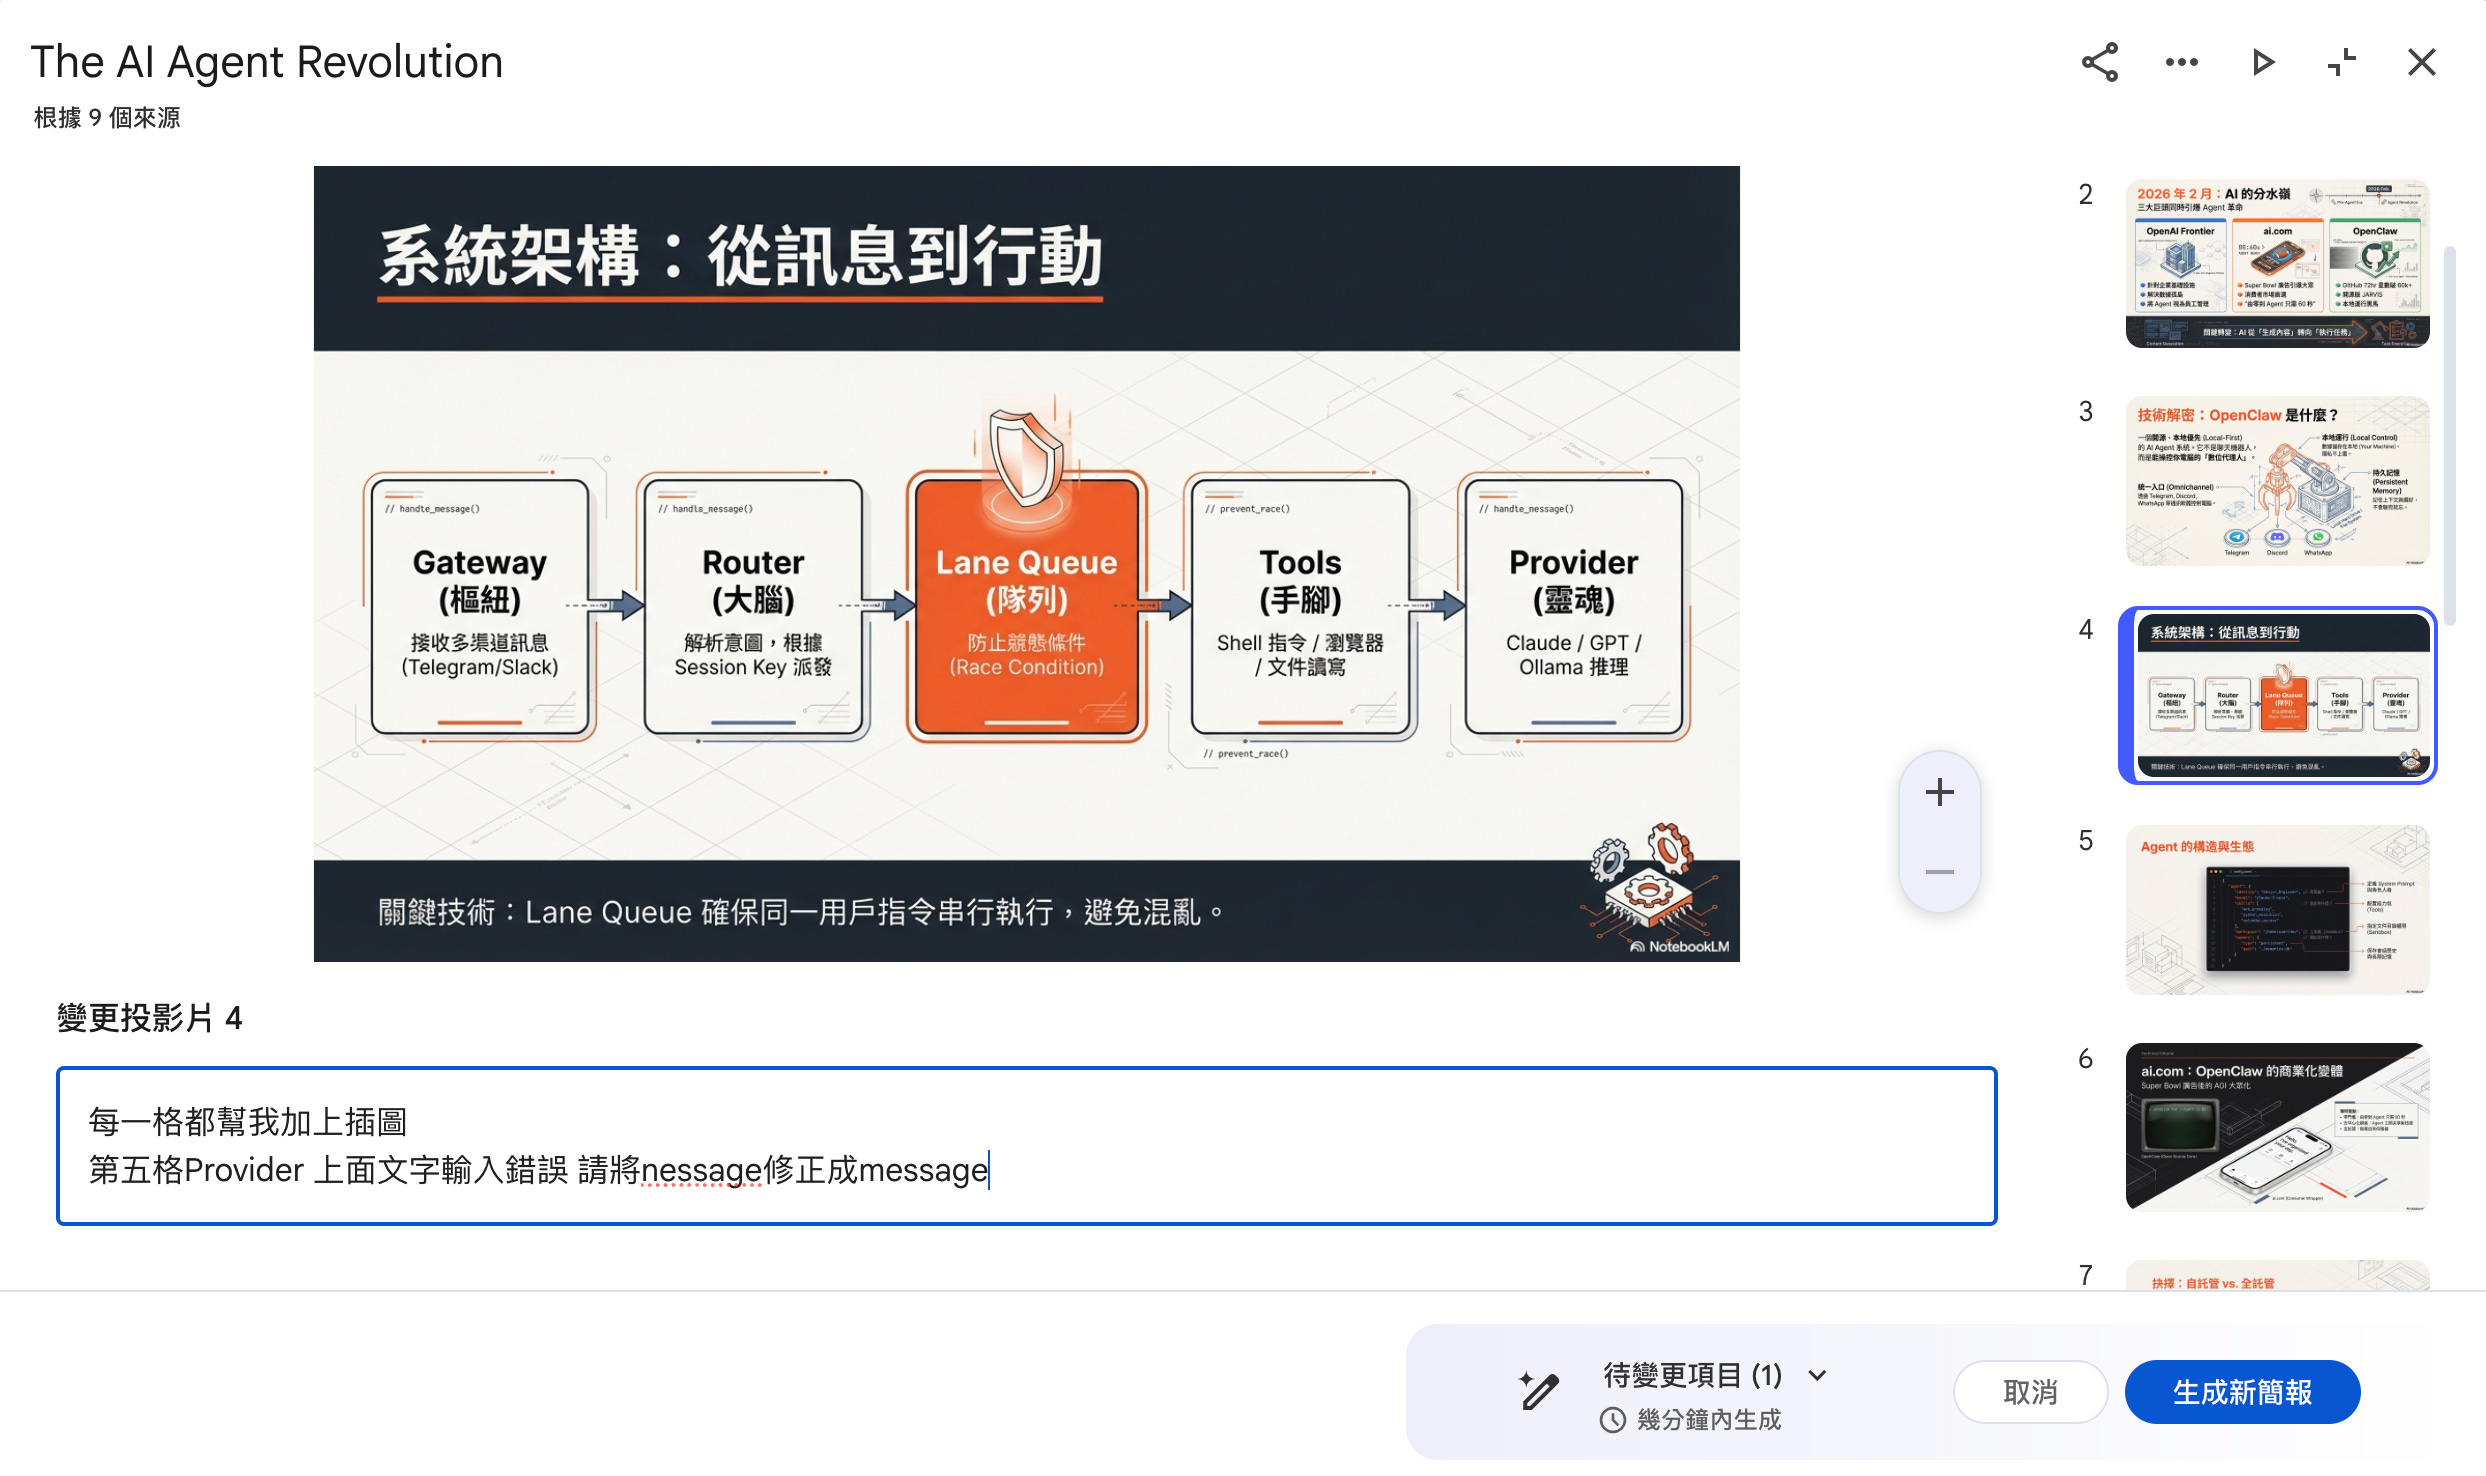Click the 生成新簡報 button

coord(2241,1391)
